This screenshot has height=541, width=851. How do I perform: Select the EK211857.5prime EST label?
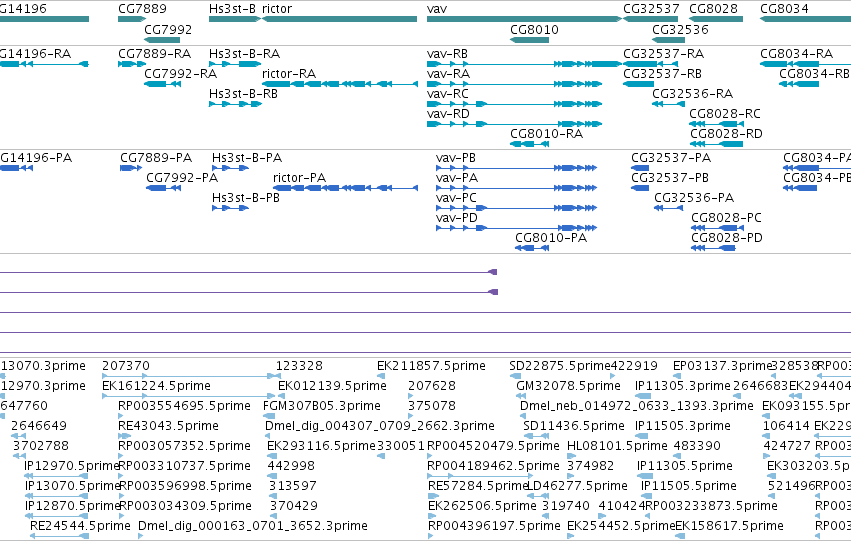[x=431, y=366]
